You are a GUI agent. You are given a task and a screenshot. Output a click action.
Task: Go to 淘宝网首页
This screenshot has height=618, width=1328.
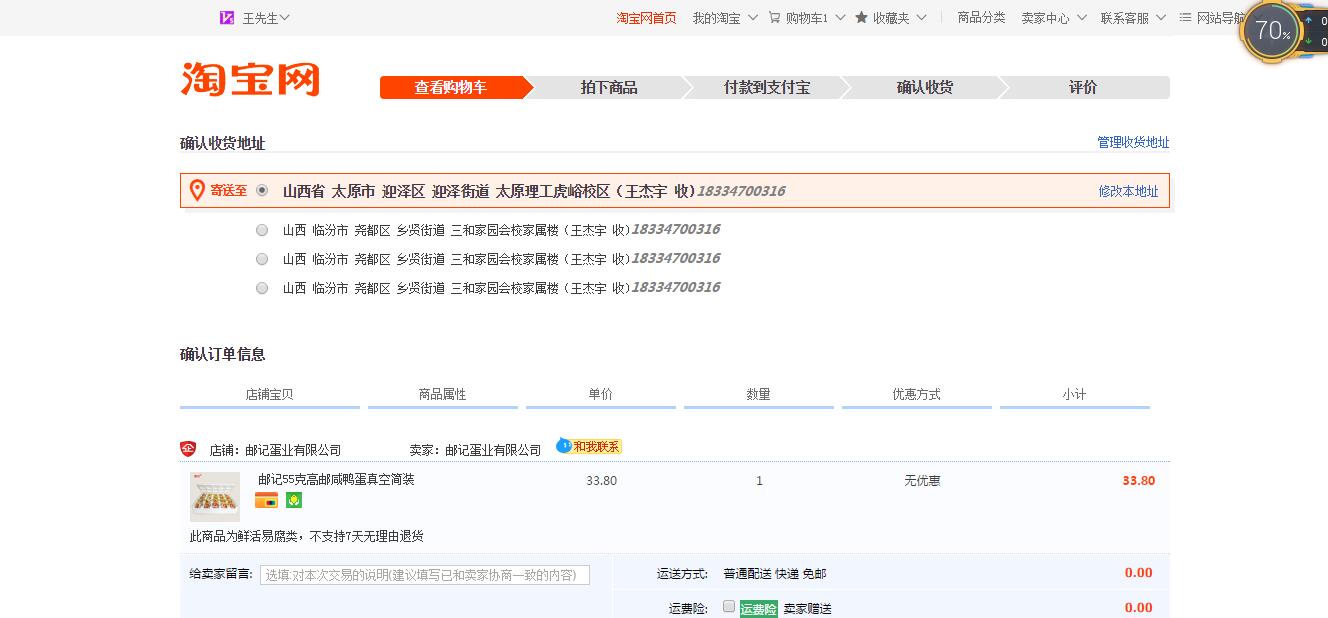coord(646,18)
